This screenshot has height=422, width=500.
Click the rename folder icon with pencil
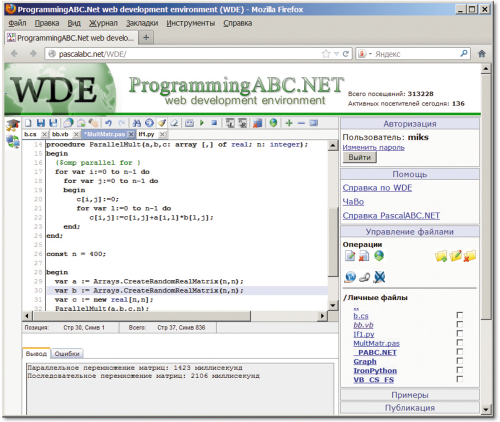tap(455, 256)
